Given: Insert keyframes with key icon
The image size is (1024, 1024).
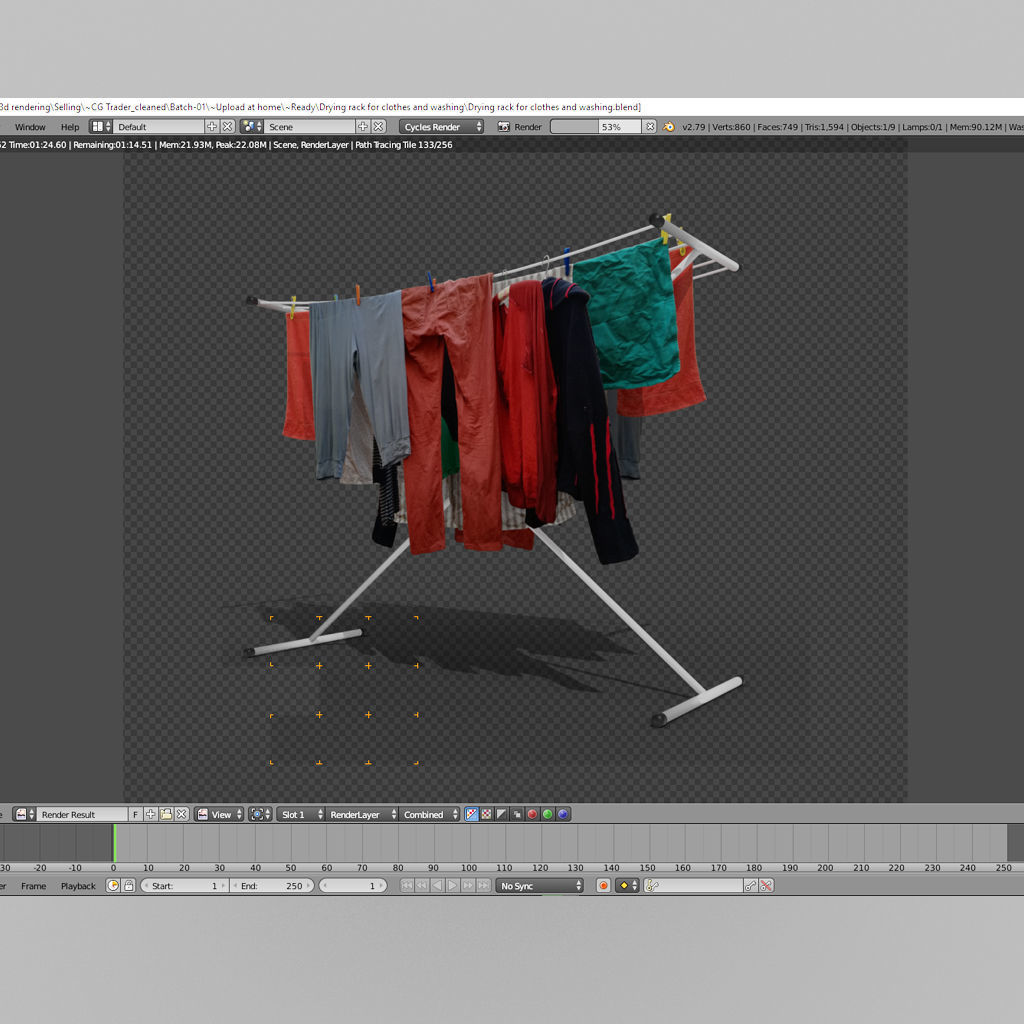Looking at the screenshot, I should [751, 886].
